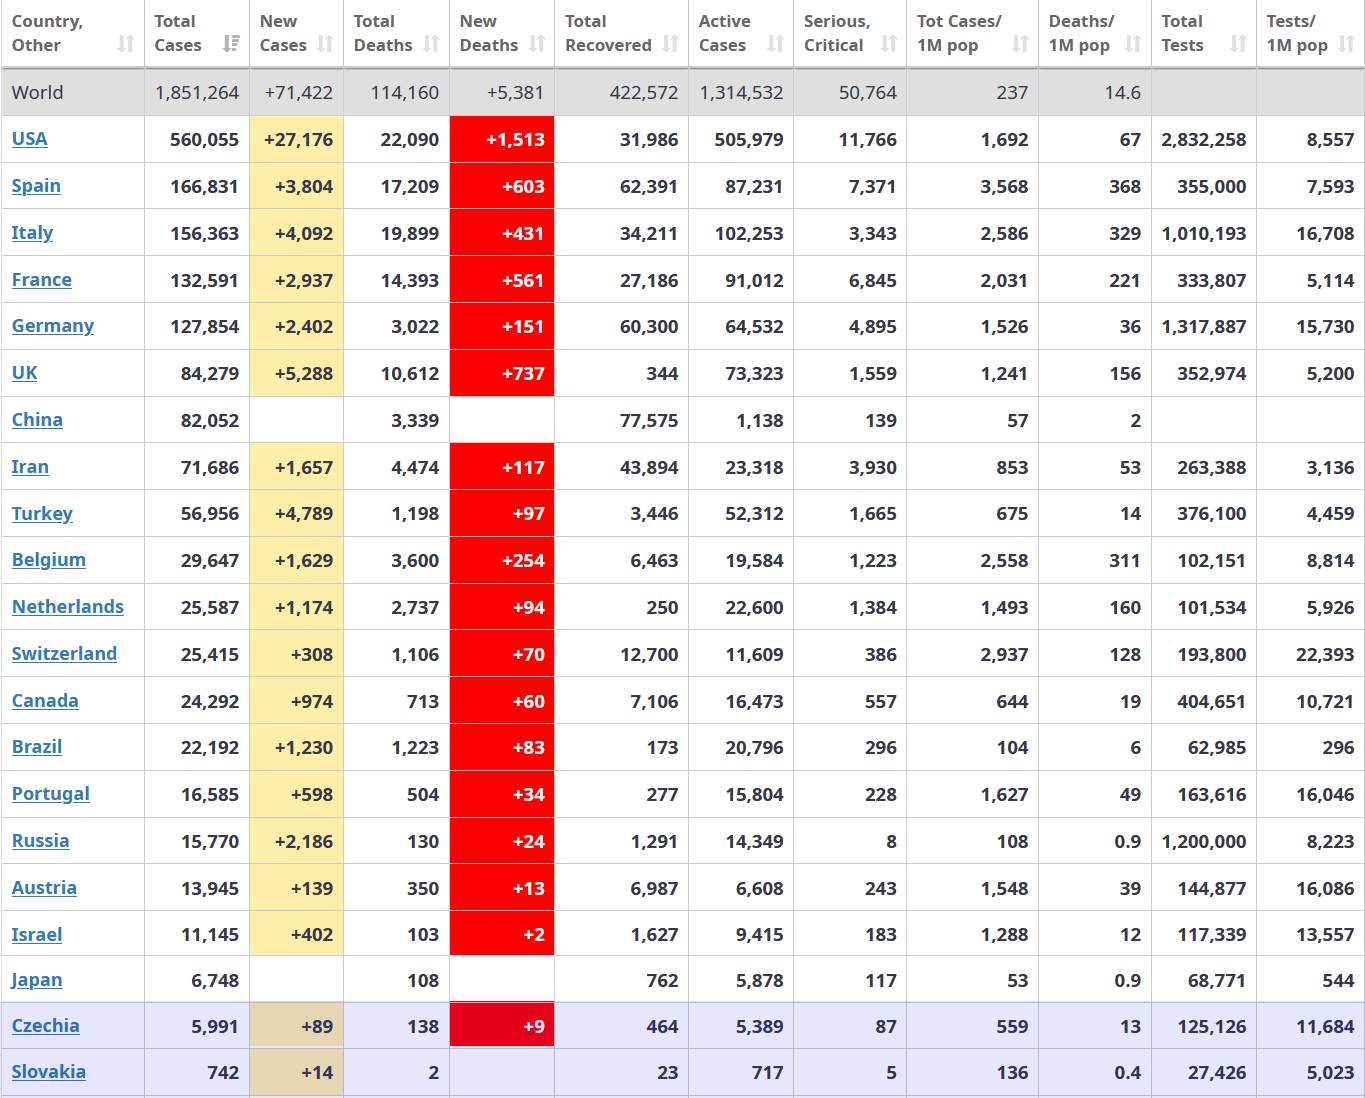Open the Spain country page
The image size is (1365, 1098).
[36, 186]
